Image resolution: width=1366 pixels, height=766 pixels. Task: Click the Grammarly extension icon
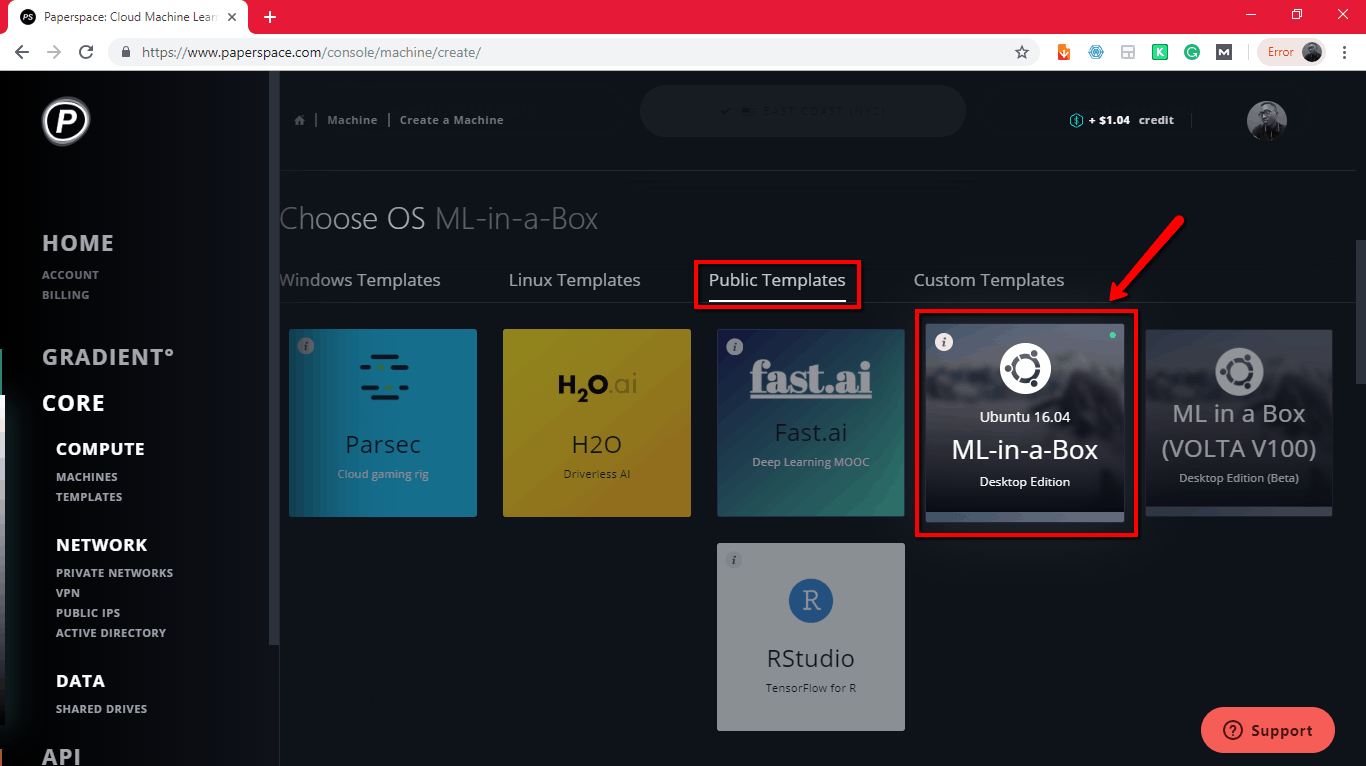(1192, 52)
